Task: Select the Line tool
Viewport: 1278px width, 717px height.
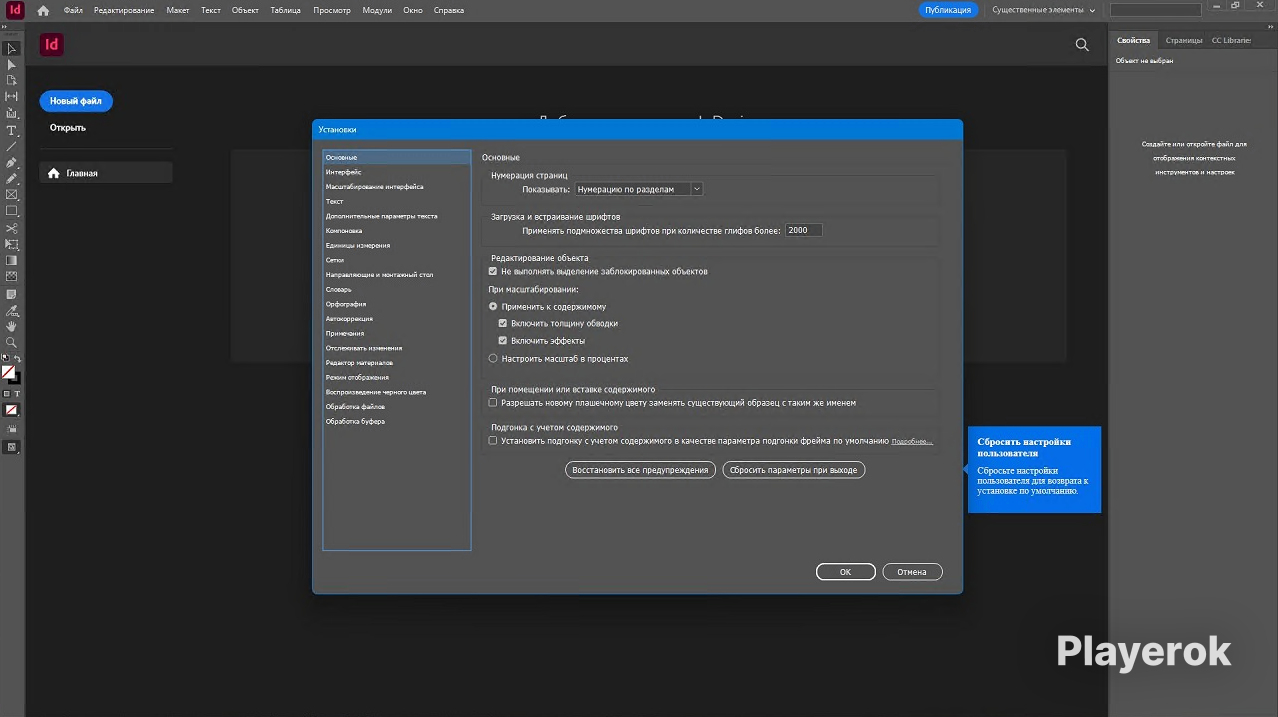Action: pyautogui.click(x=12, y=146)
